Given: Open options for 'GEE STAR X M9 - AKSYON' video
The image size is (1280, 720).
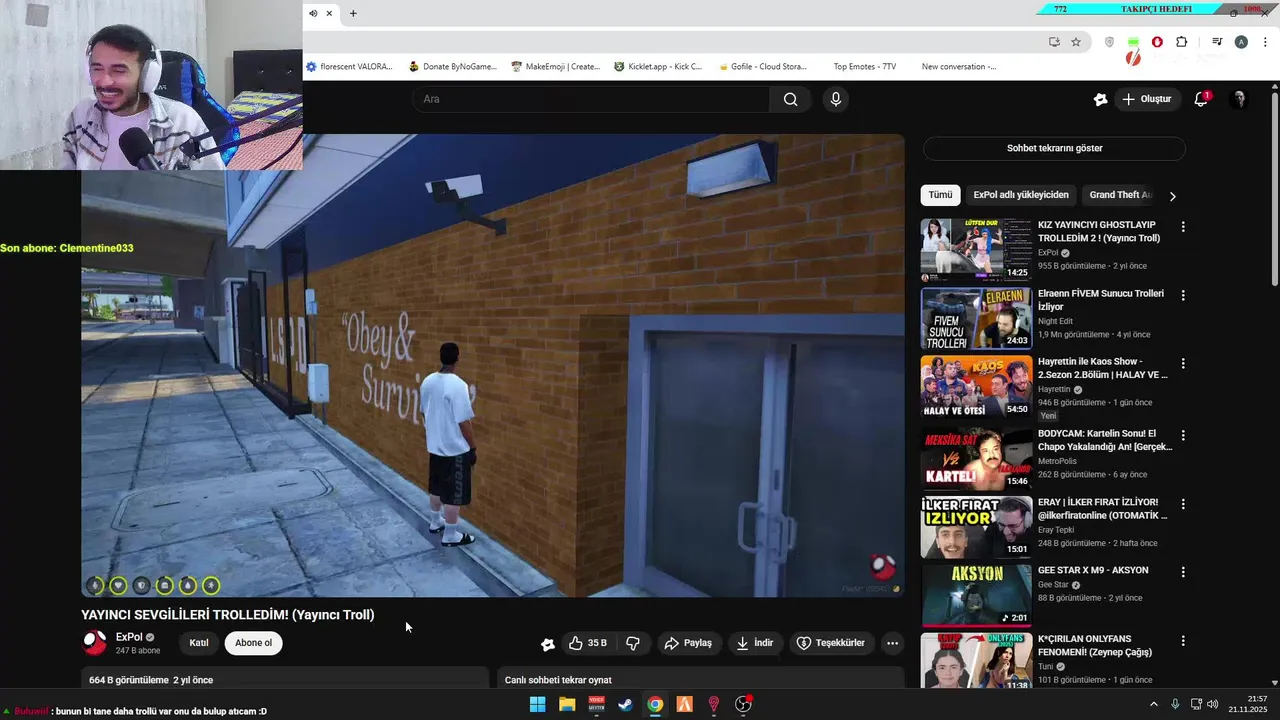Looking at the screenshot, I should pos(1183,572).
